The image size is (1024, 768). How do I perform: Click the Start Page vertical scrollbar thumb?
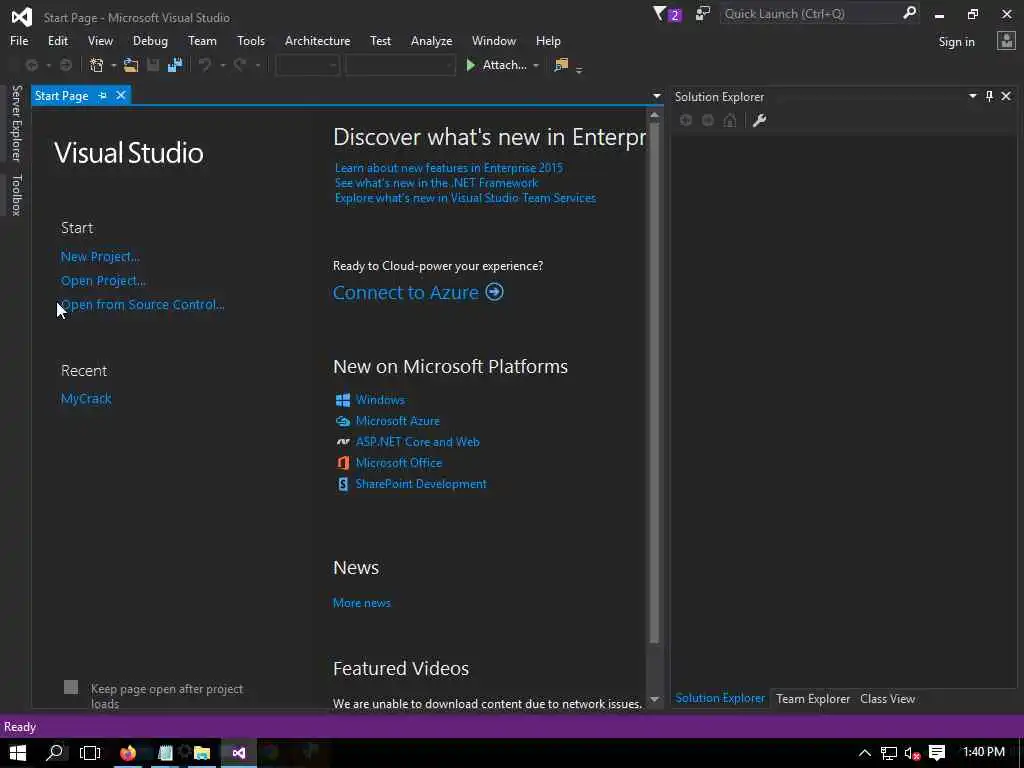click(x=654, y=383)
